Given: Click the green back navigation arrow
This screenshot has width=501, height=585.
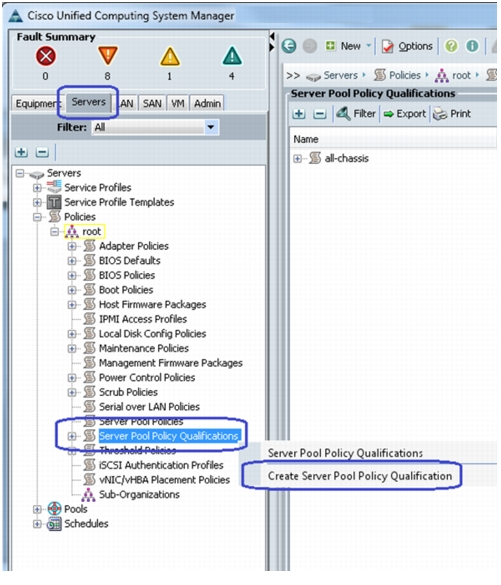Looking at the screenshot, I should 289,46.
